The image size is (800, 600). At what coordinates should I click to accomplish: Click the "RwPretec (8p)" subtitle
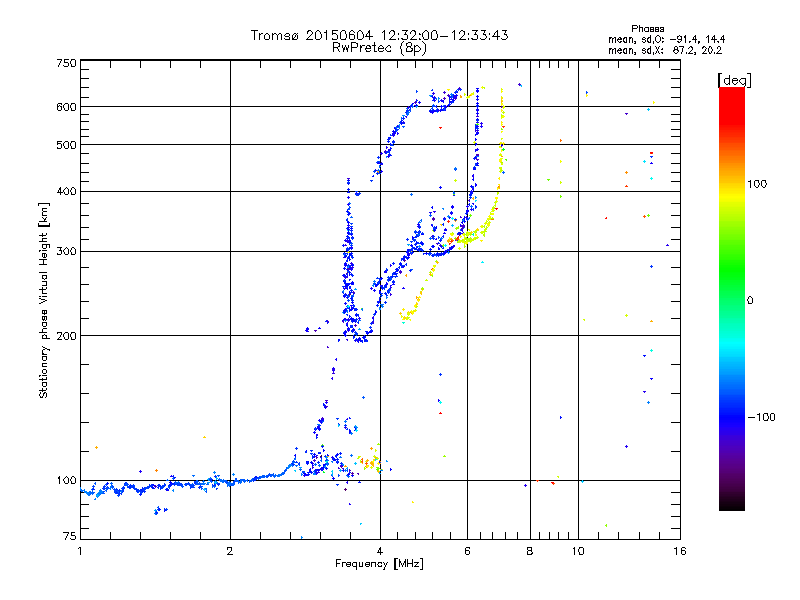click(379, 47)
